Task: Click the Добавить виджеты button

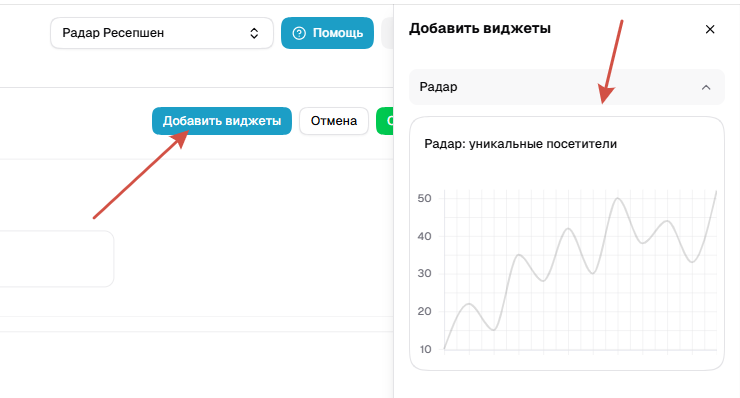Action: [222, 121]
